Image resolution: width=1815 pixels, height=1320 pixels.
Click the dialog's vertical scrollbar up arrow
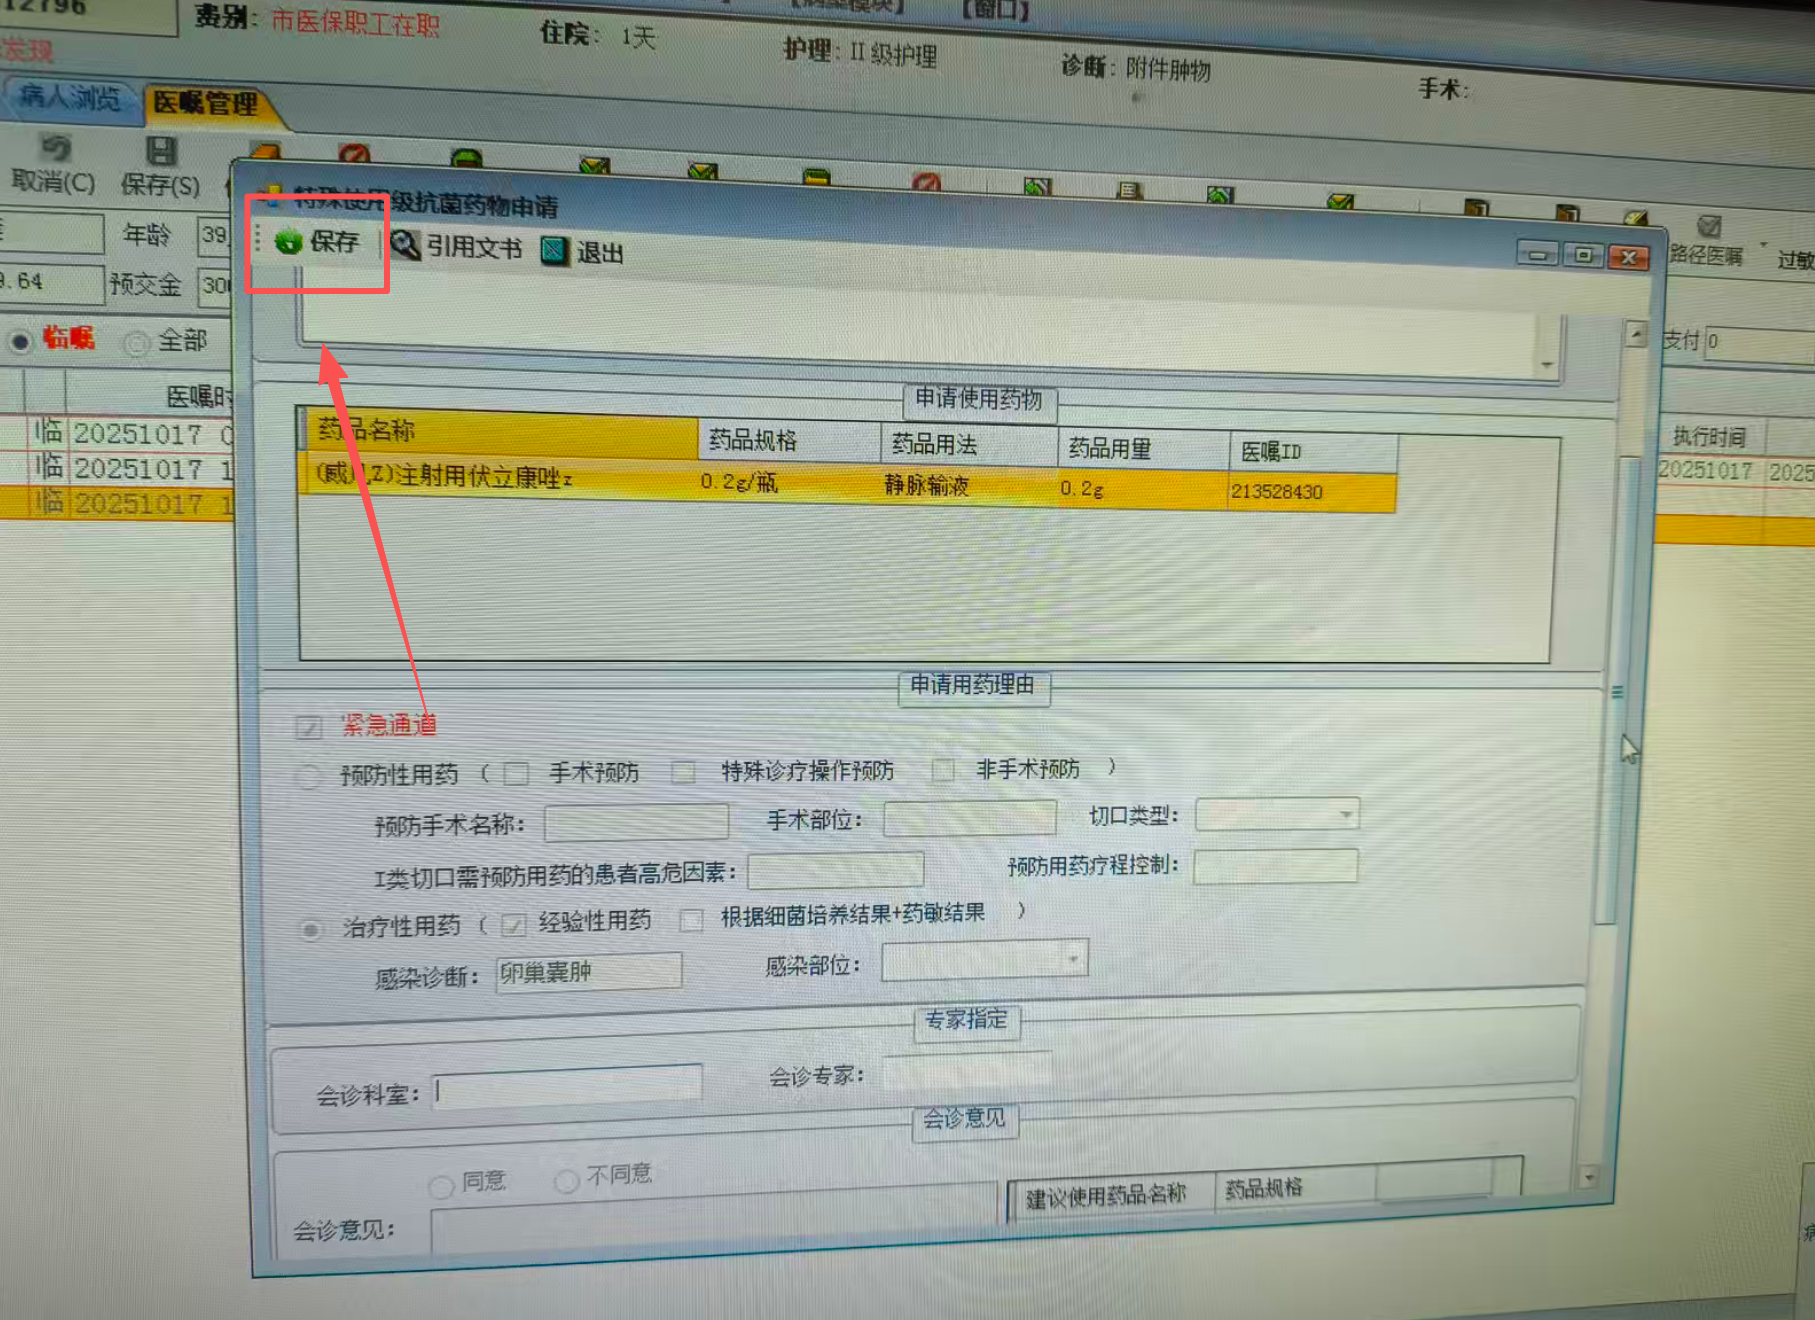(x=1636, y=333)
